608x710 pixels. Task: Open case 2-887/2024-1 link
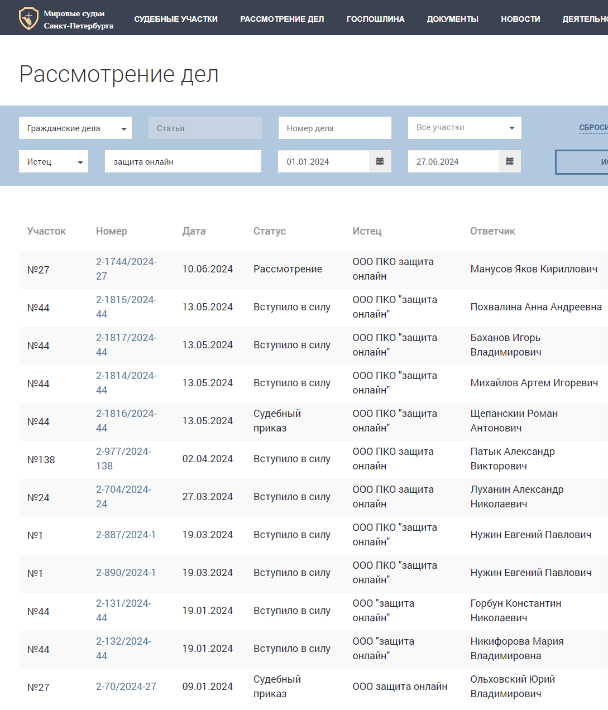pyautogui.click(x=125, y=535)
